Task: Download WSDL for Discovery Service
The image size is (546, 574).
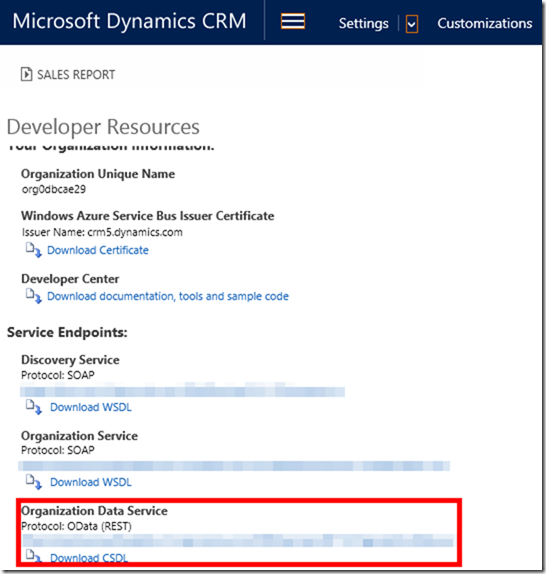Action: 91,407
